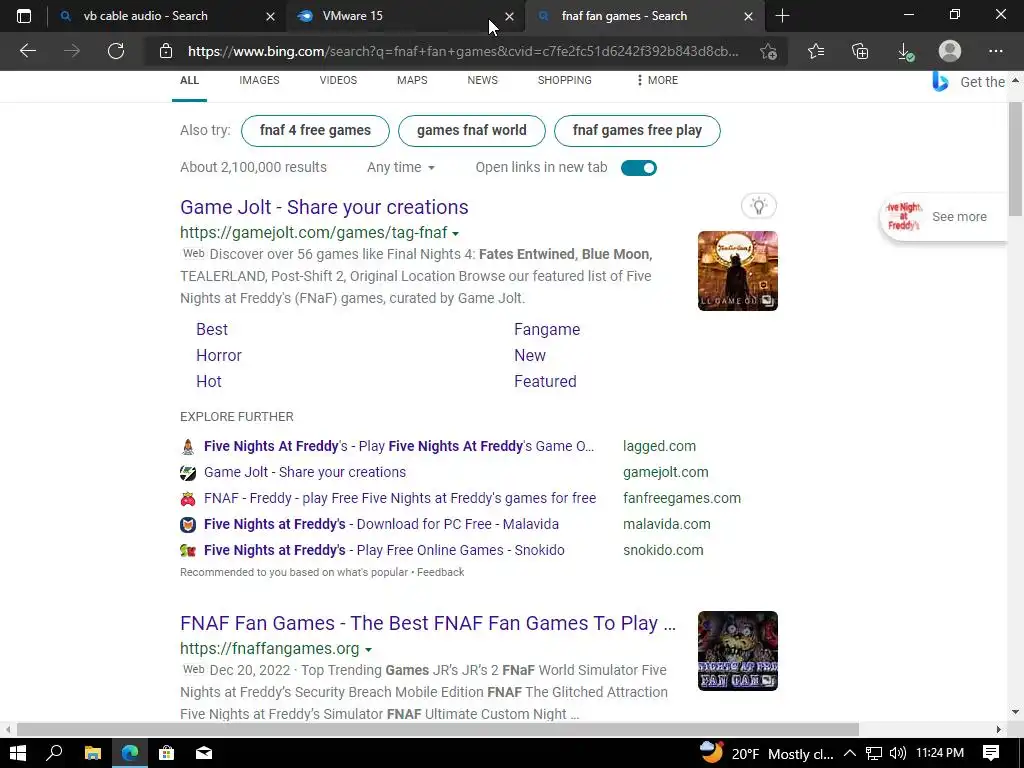Click the Bing logo icon

click(x=940, y=82)
